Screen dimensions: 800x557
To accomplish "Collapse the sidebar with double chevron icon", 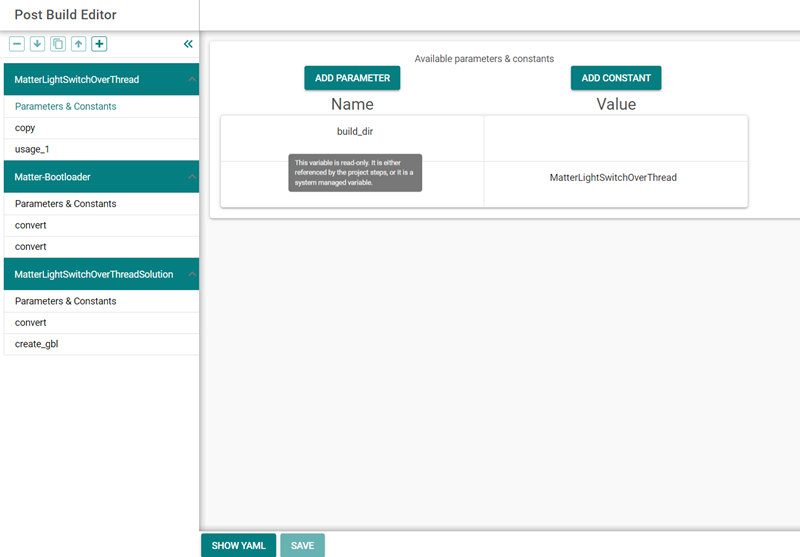I will [188, 44].
